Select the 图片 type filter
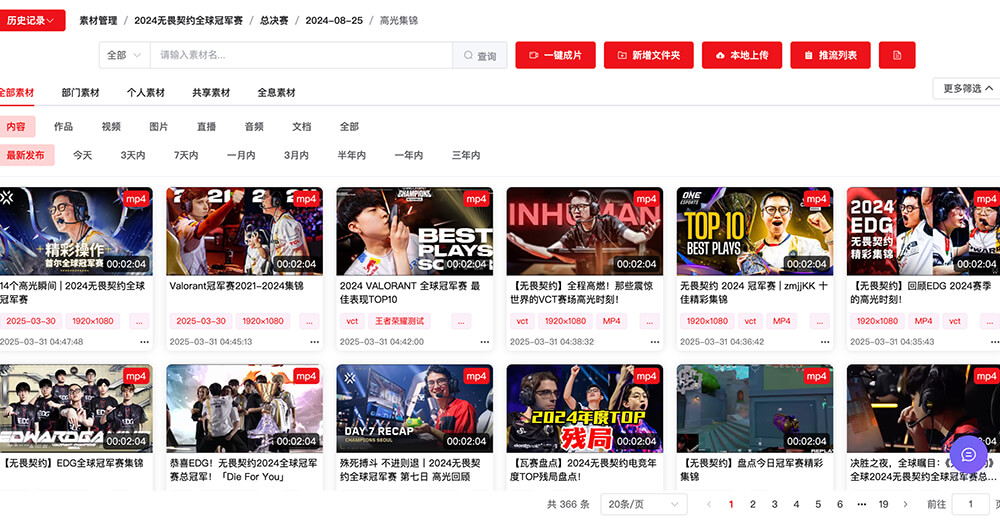Viewport: 1000px width, 528px height. [x=159, y=127]
